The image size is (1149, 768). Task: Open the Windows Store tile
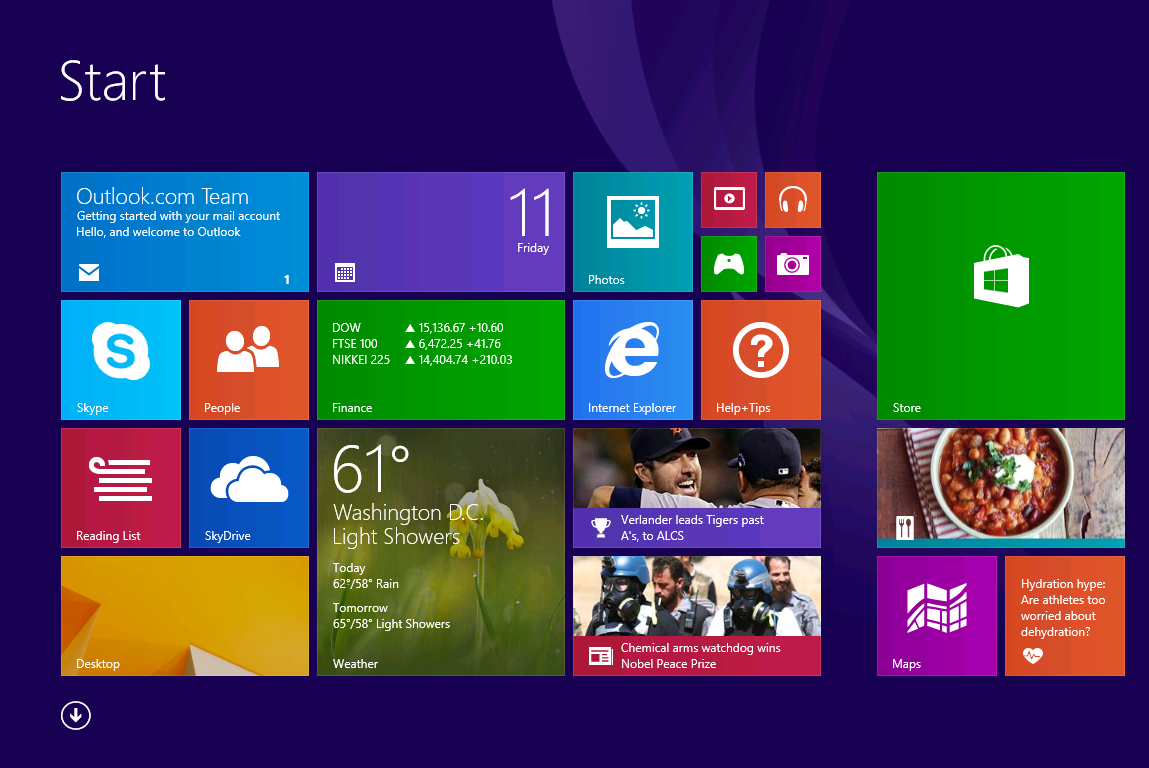pos(1000,295)
